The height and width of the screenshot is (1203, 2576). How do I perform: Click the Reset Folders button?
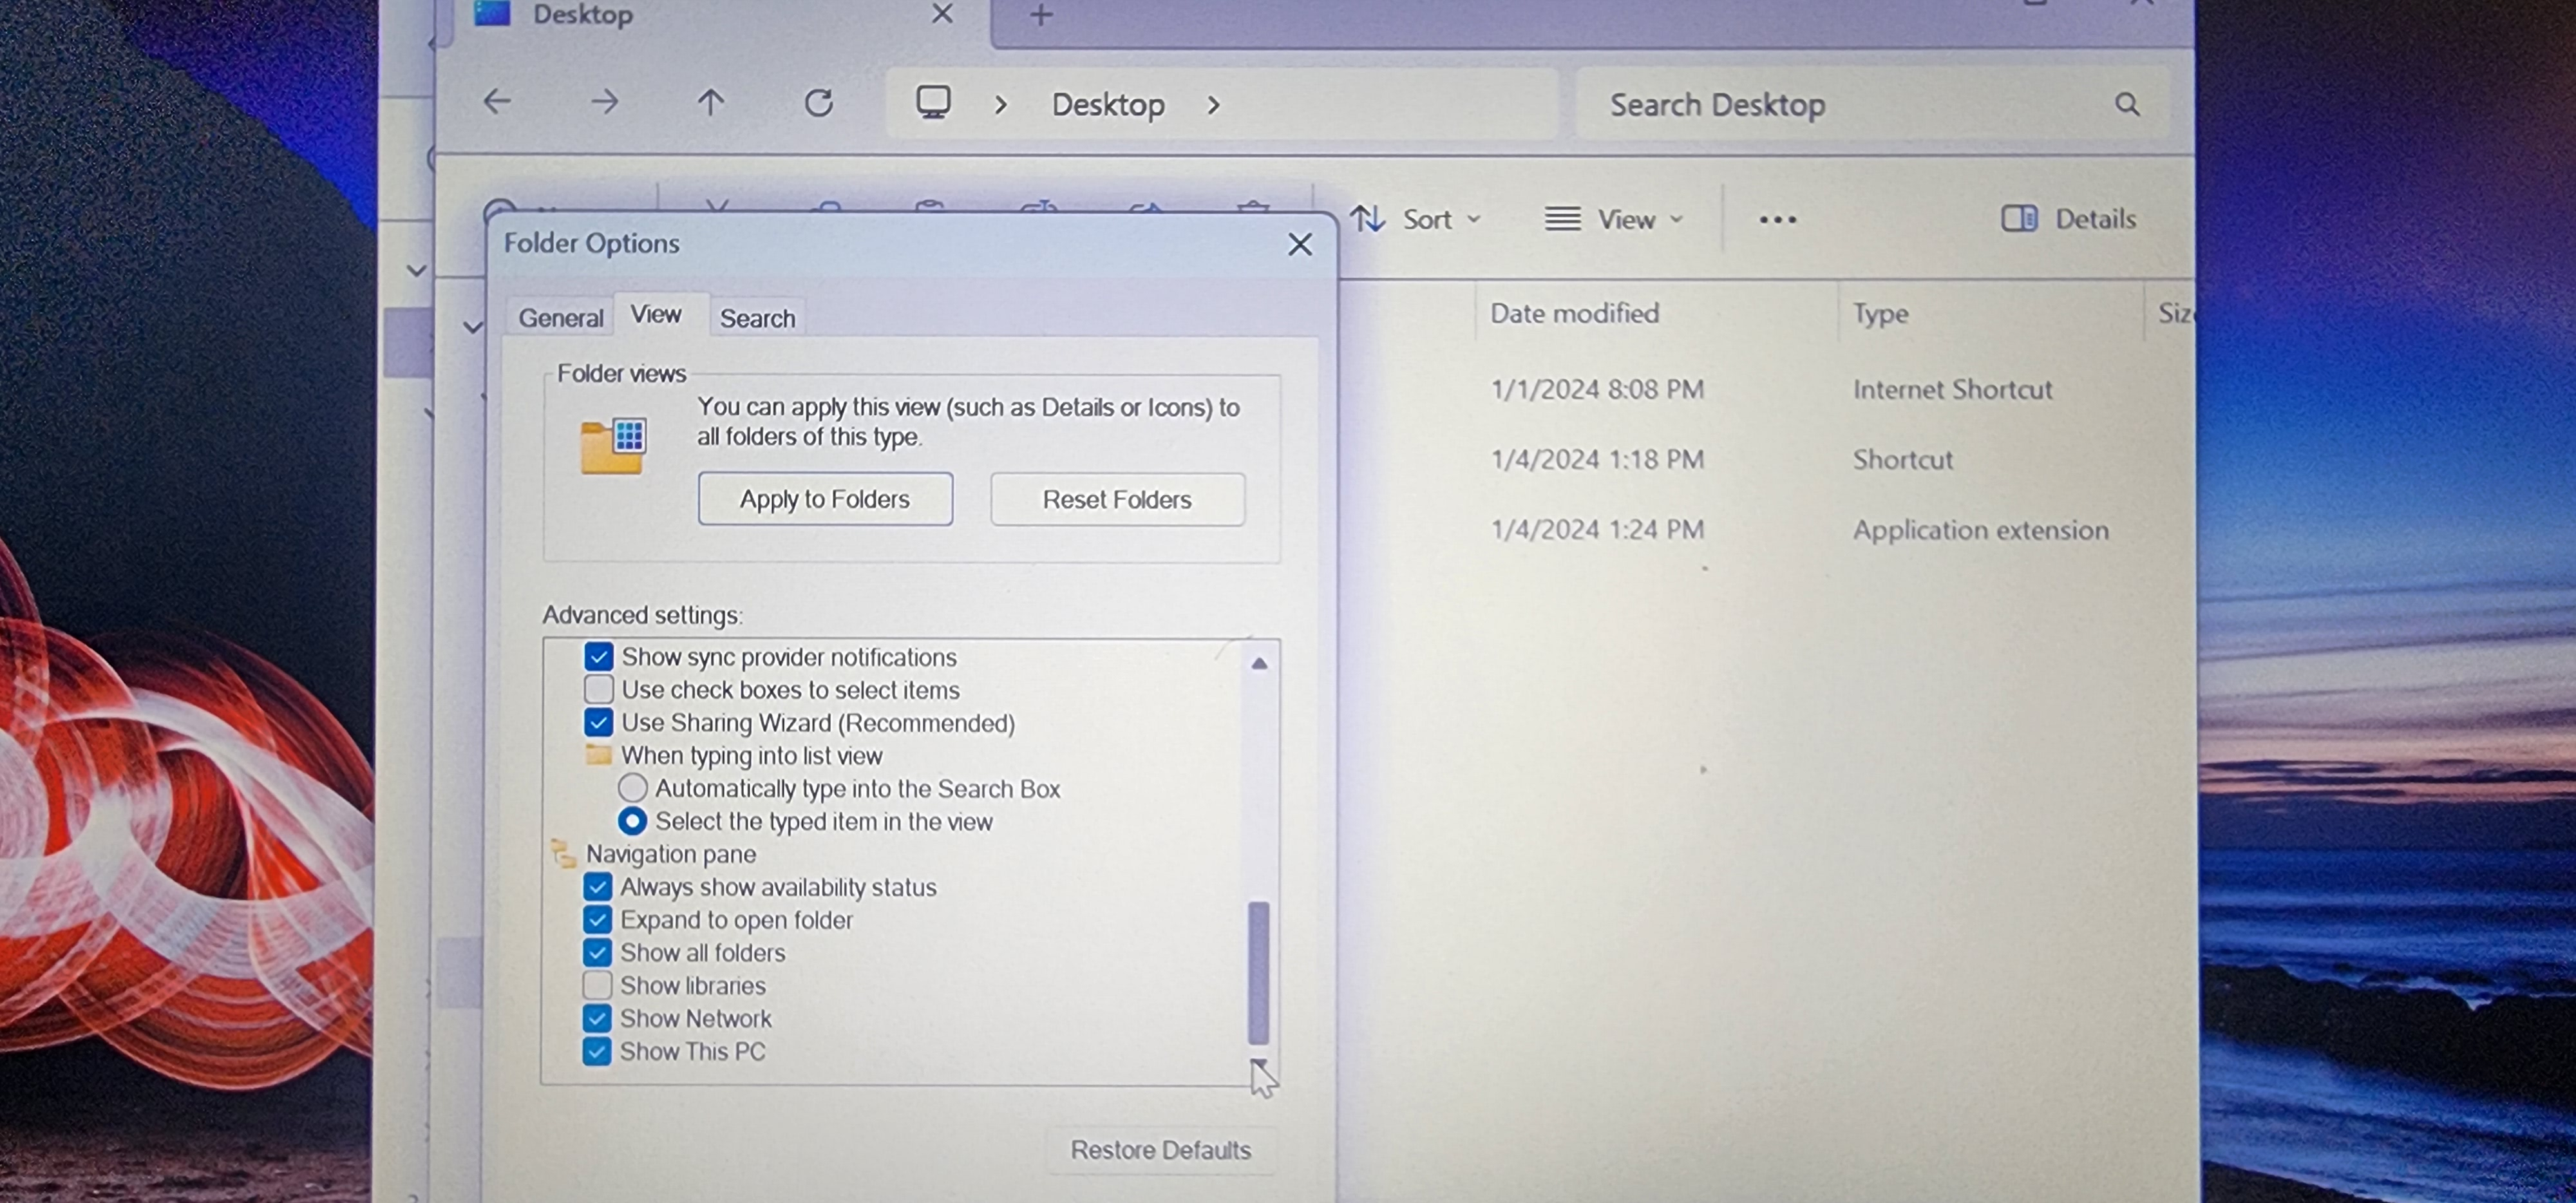[1117, 499]
